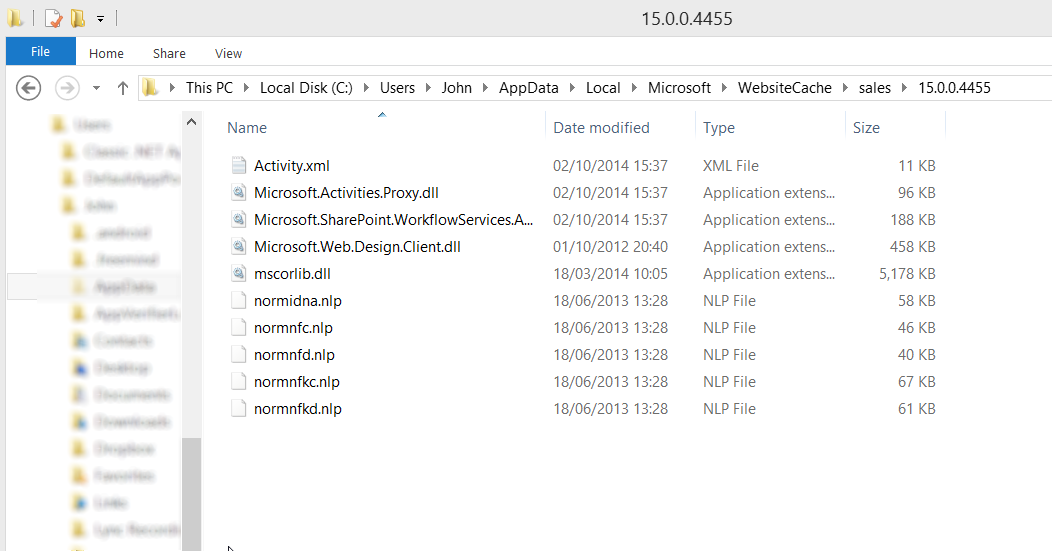This screenshot has width=1052, height=551.
Task: Select Microsoft.SharePoint.WorkflowServices.A... file name
Action: tap(393, 219)
